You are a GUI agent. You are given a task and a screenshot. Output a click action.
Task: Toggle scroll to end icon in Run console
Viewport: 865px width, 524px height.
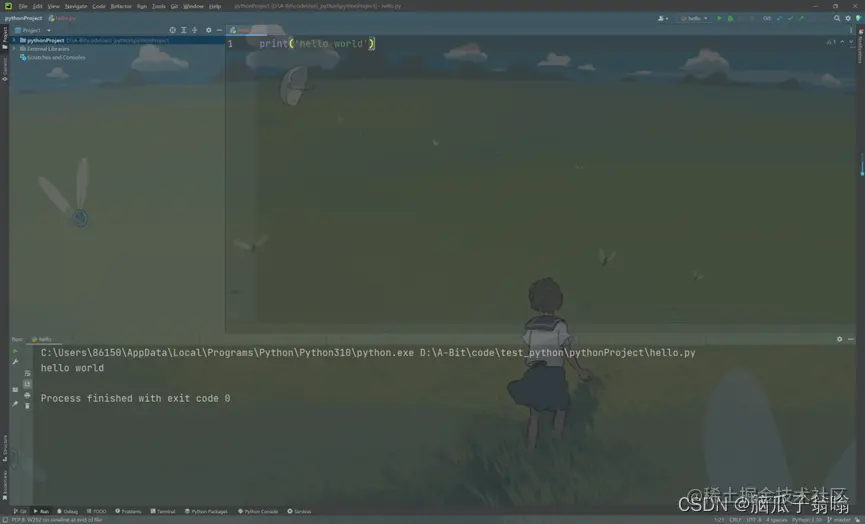tap(27, 384)
